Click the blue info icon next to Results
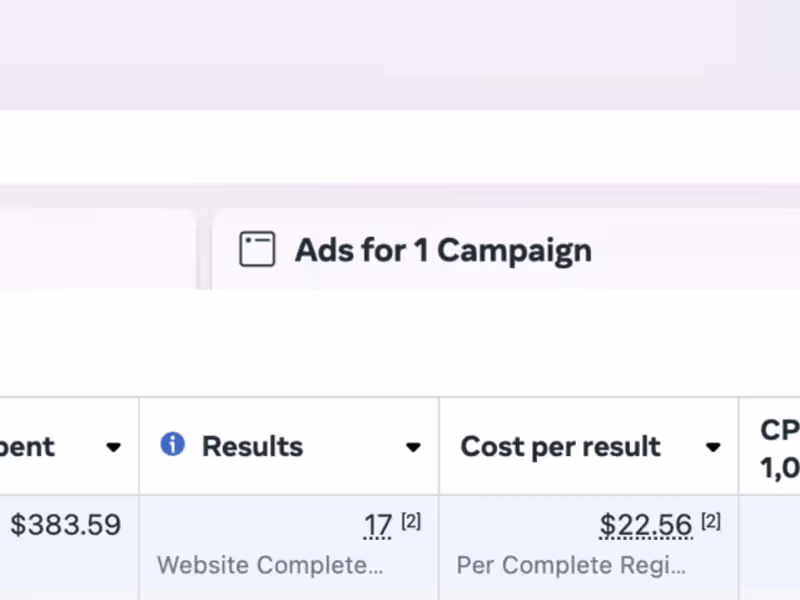 point(172,445)
